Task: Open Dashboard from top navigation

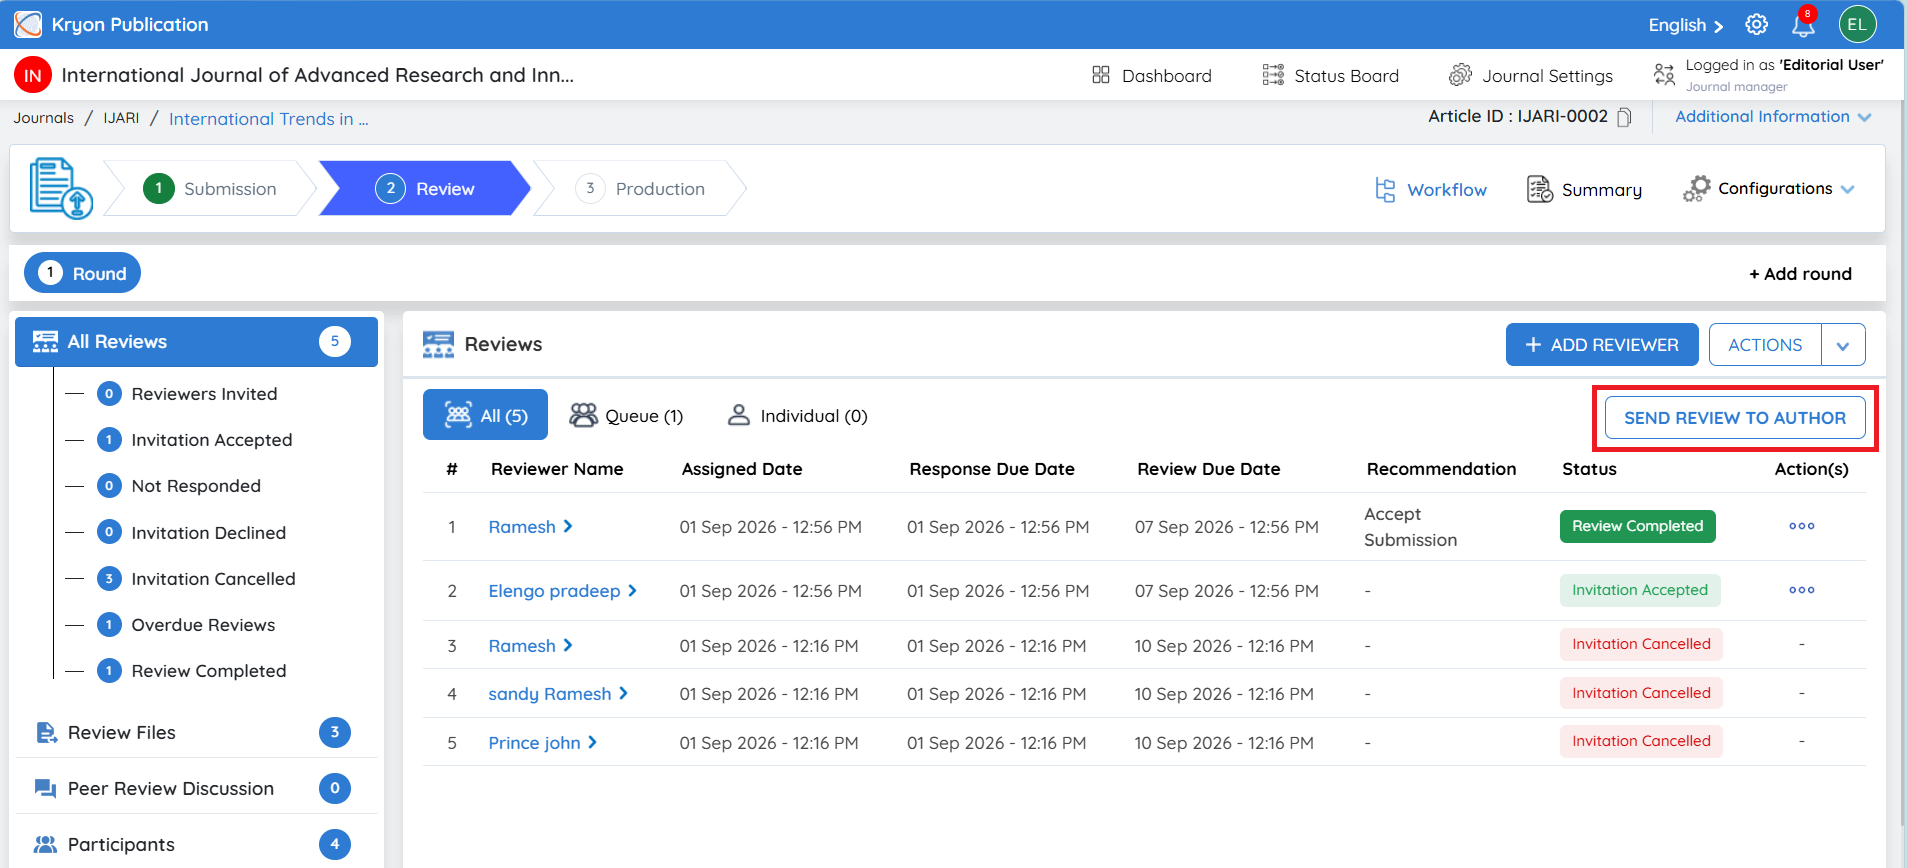Action: (1152, 75)
